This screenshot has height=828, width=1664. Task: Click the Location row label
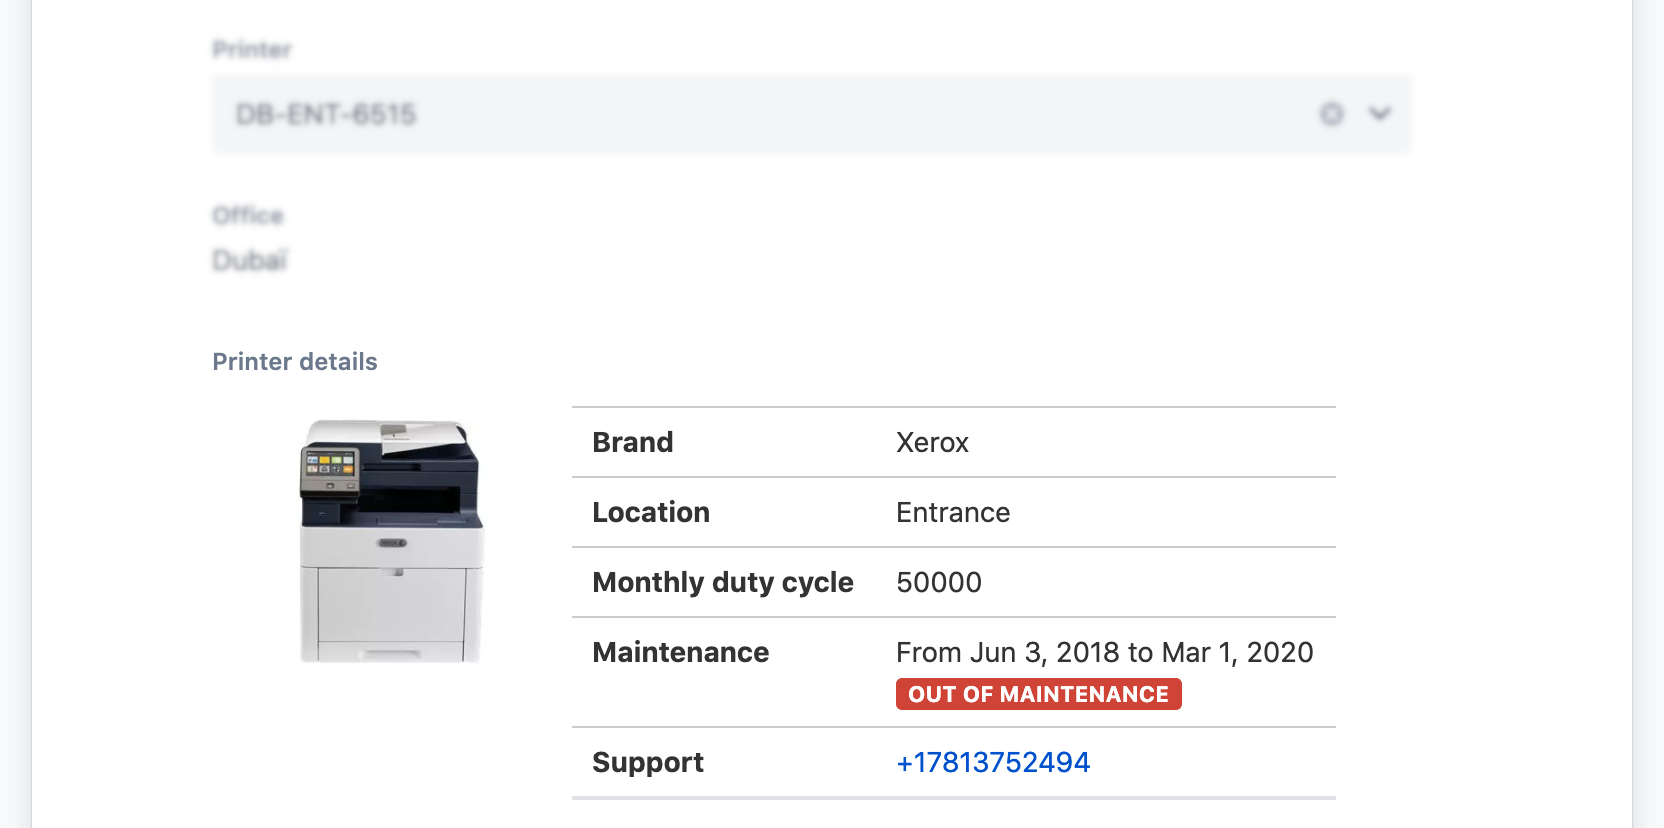tap(651, 512)
